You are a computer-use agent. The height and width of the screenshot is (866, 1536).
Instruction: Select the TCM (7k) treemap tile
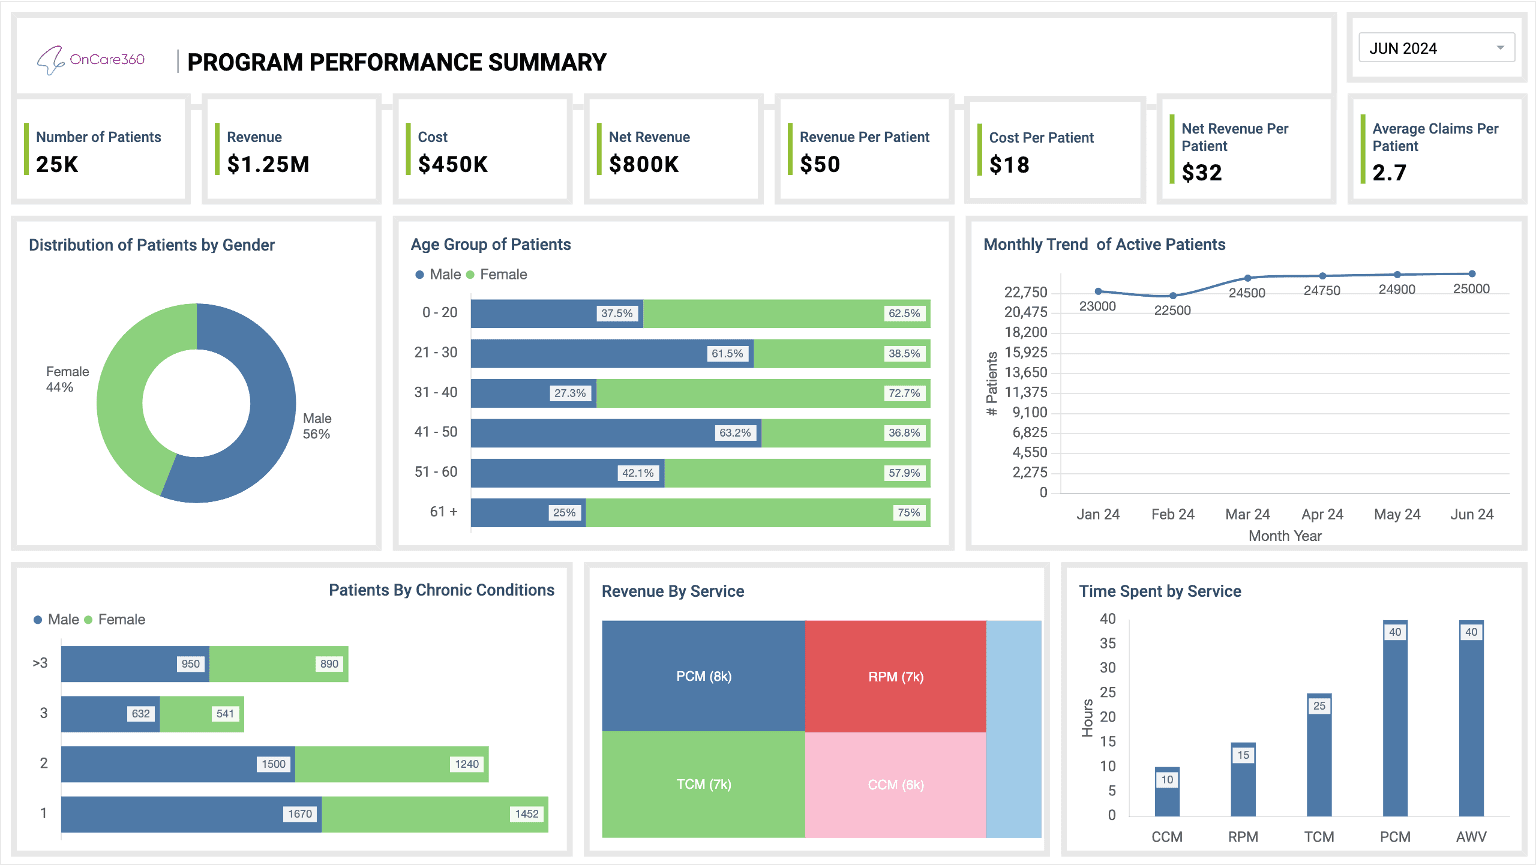[x=703, y=785]
